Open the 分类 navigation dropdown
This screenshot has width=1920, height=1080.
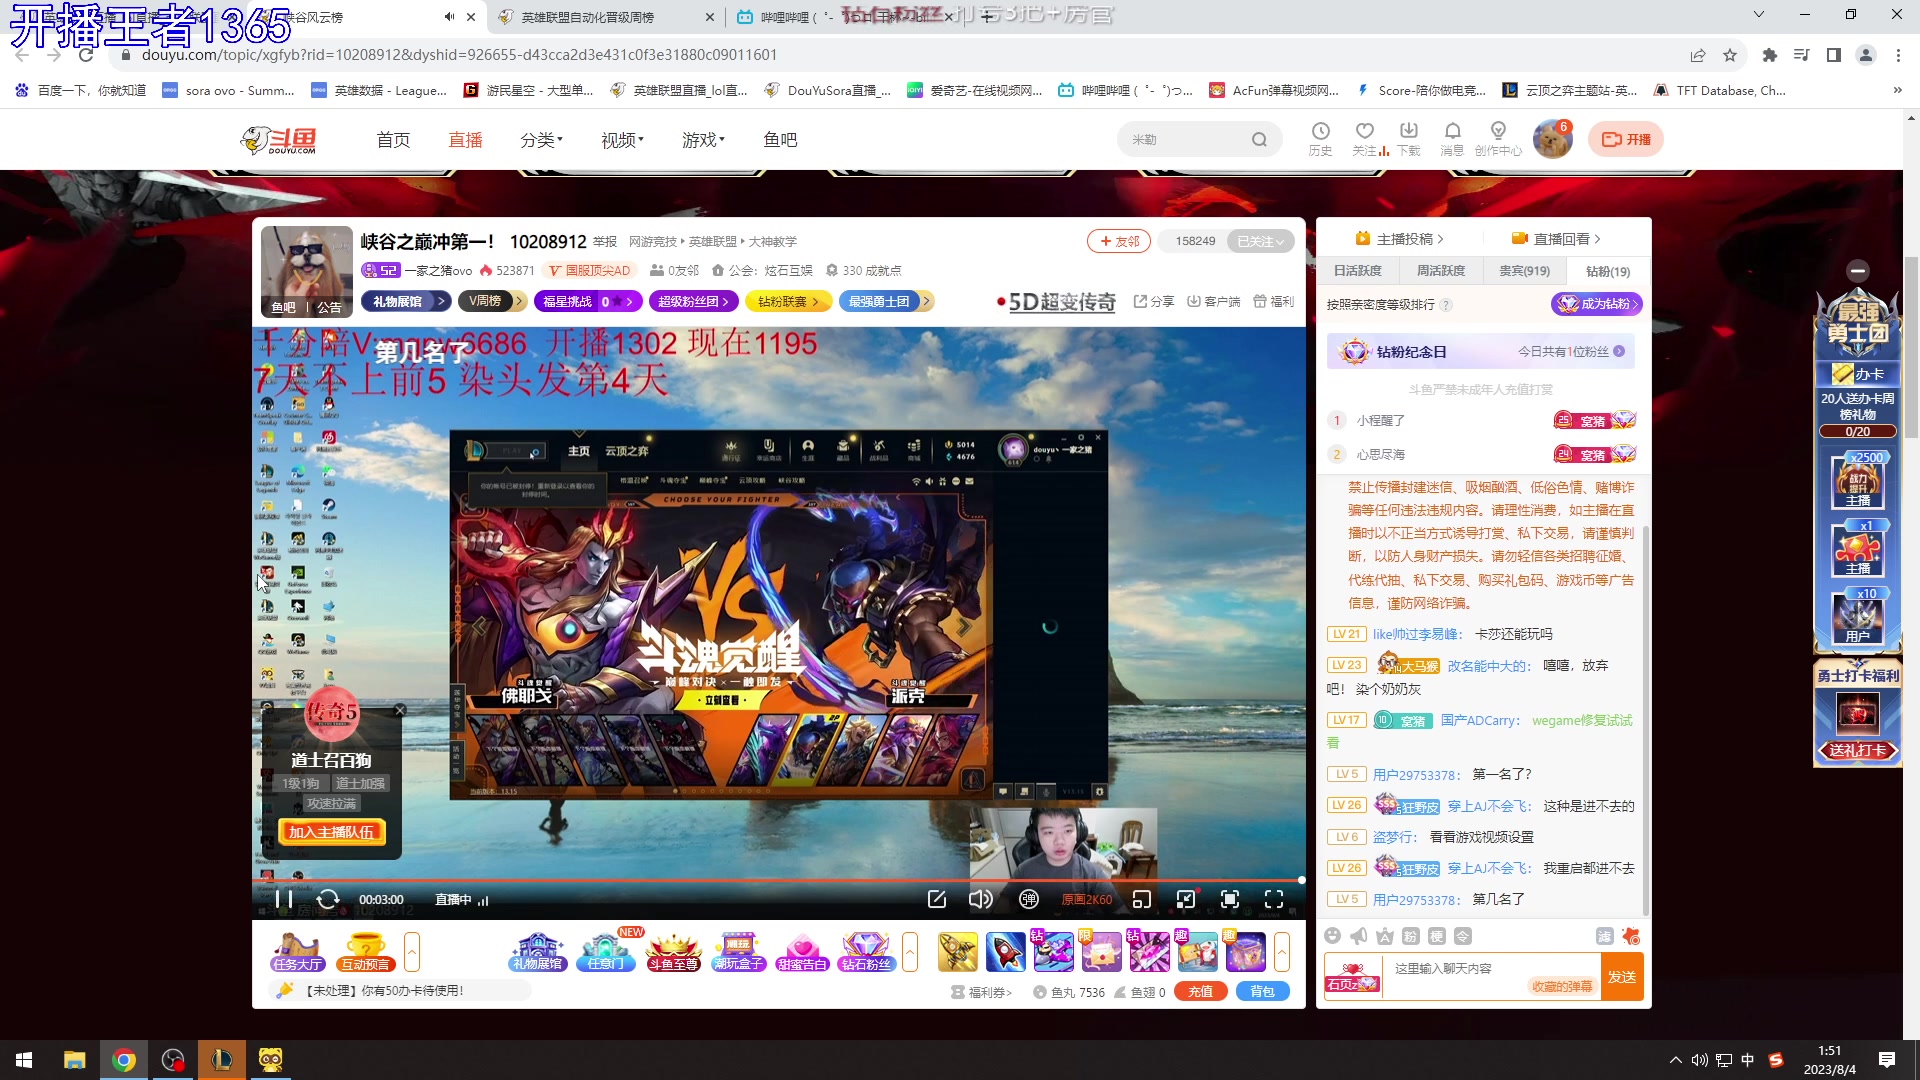[x=542, y=140]
